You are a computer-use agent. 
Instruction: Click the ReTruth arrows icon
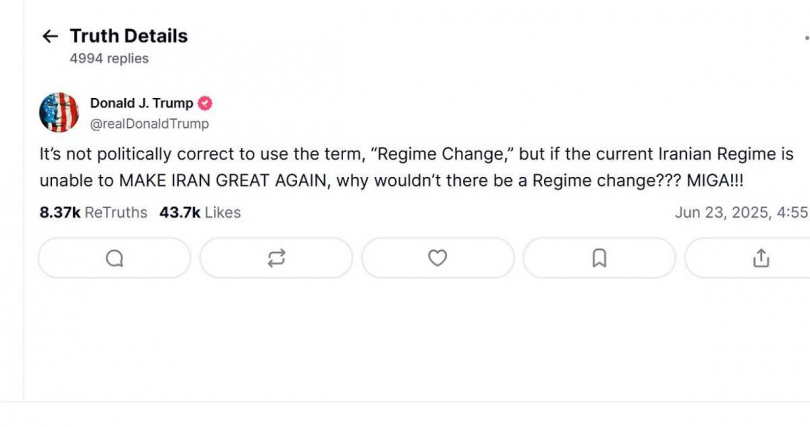[276, 258]
